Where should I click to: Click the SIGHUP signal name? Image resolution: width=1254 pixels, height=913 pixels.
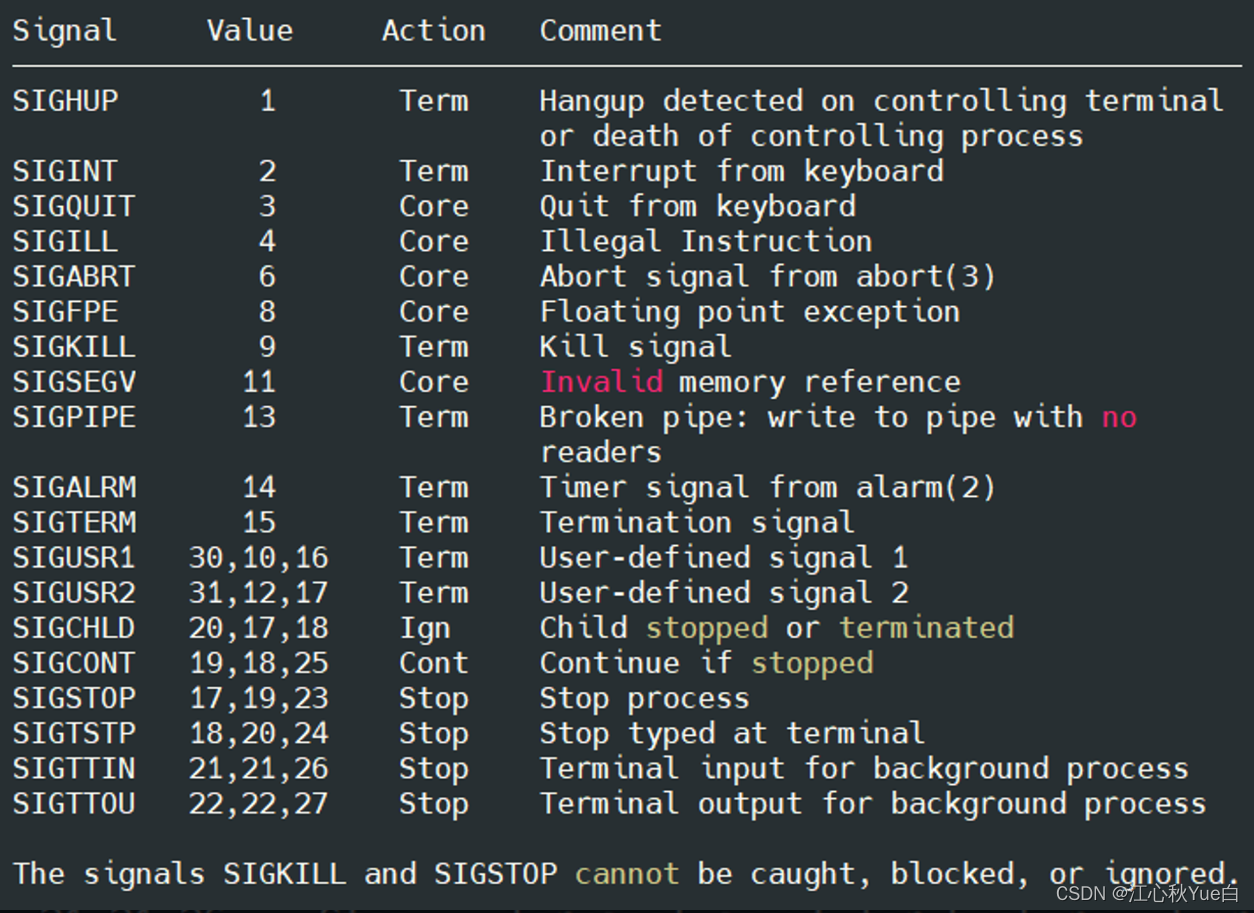point(65,101)
